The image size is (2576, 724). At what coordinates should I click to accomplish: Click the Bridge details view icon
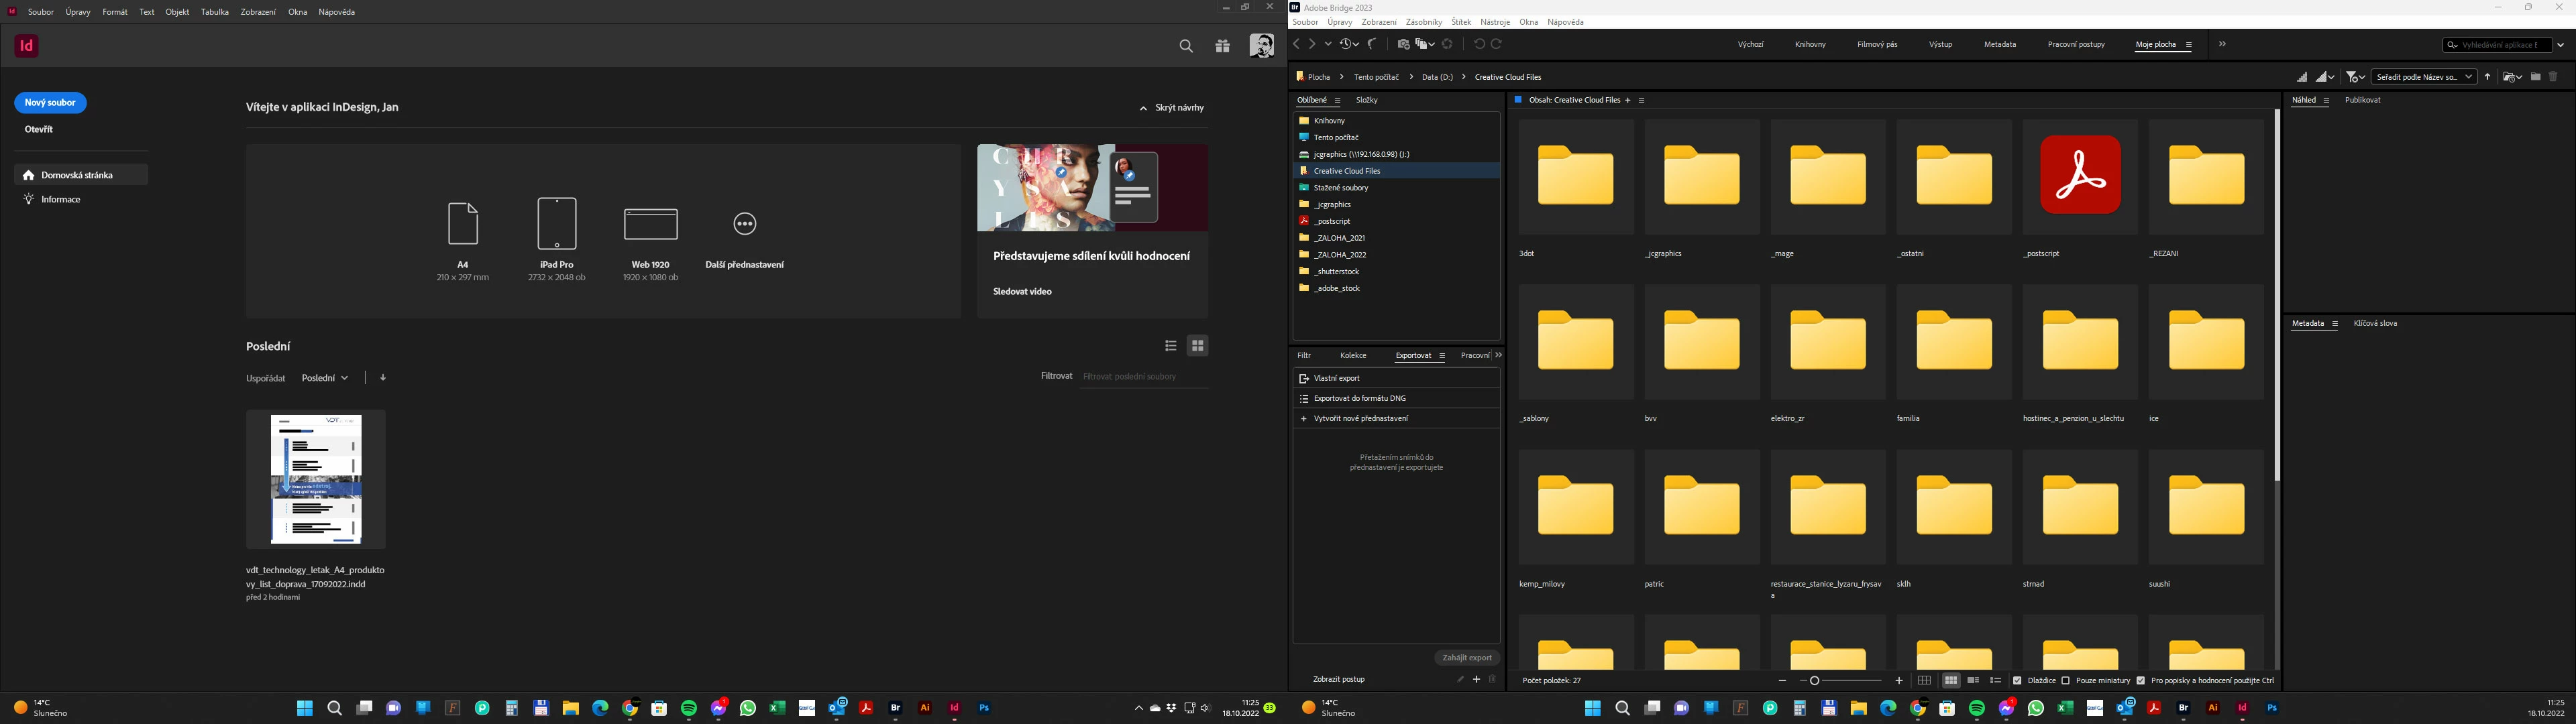click(x=1973, y=680)
